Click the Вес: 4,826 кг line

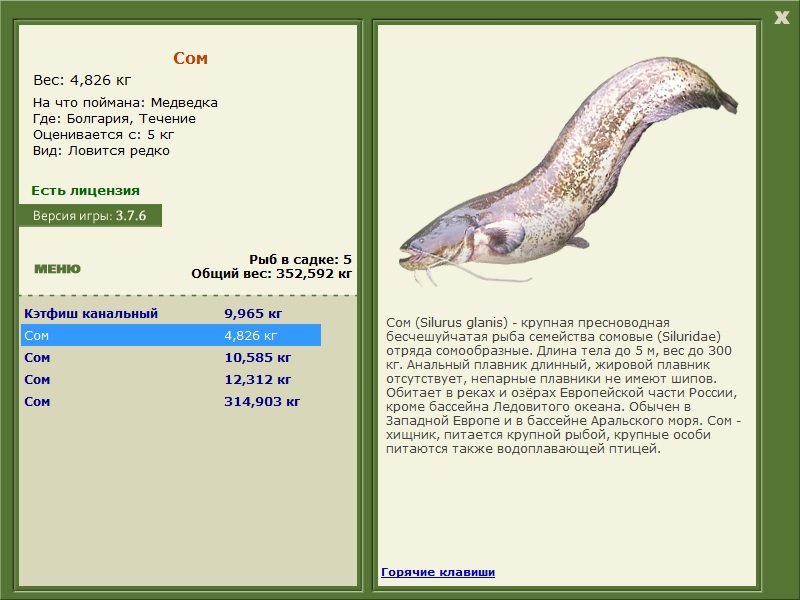click(x=82, y=80)
